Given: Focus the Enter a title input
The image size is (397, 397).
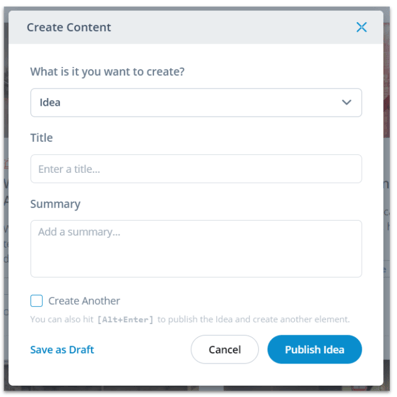Looking at the screenshot, I should click(196, 169).
